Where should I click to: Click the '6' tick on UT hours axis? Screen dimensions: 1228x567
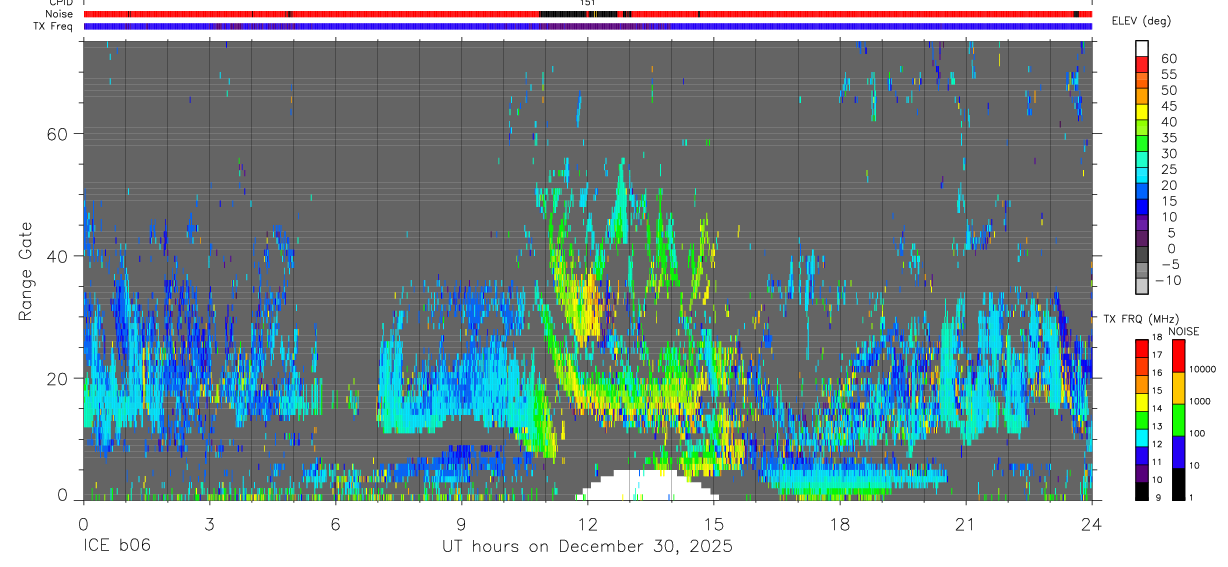[x=335, y=524]
